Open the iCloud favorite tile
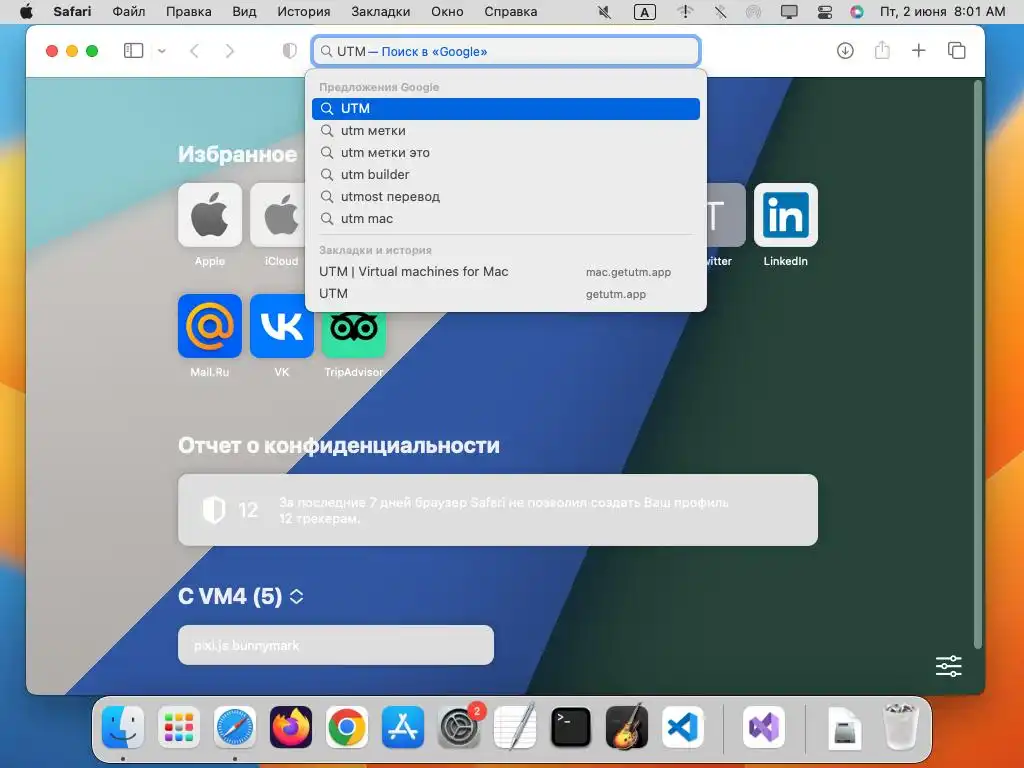The height and width of the screenshot is (768, 1024). click(x=278, y=215)
